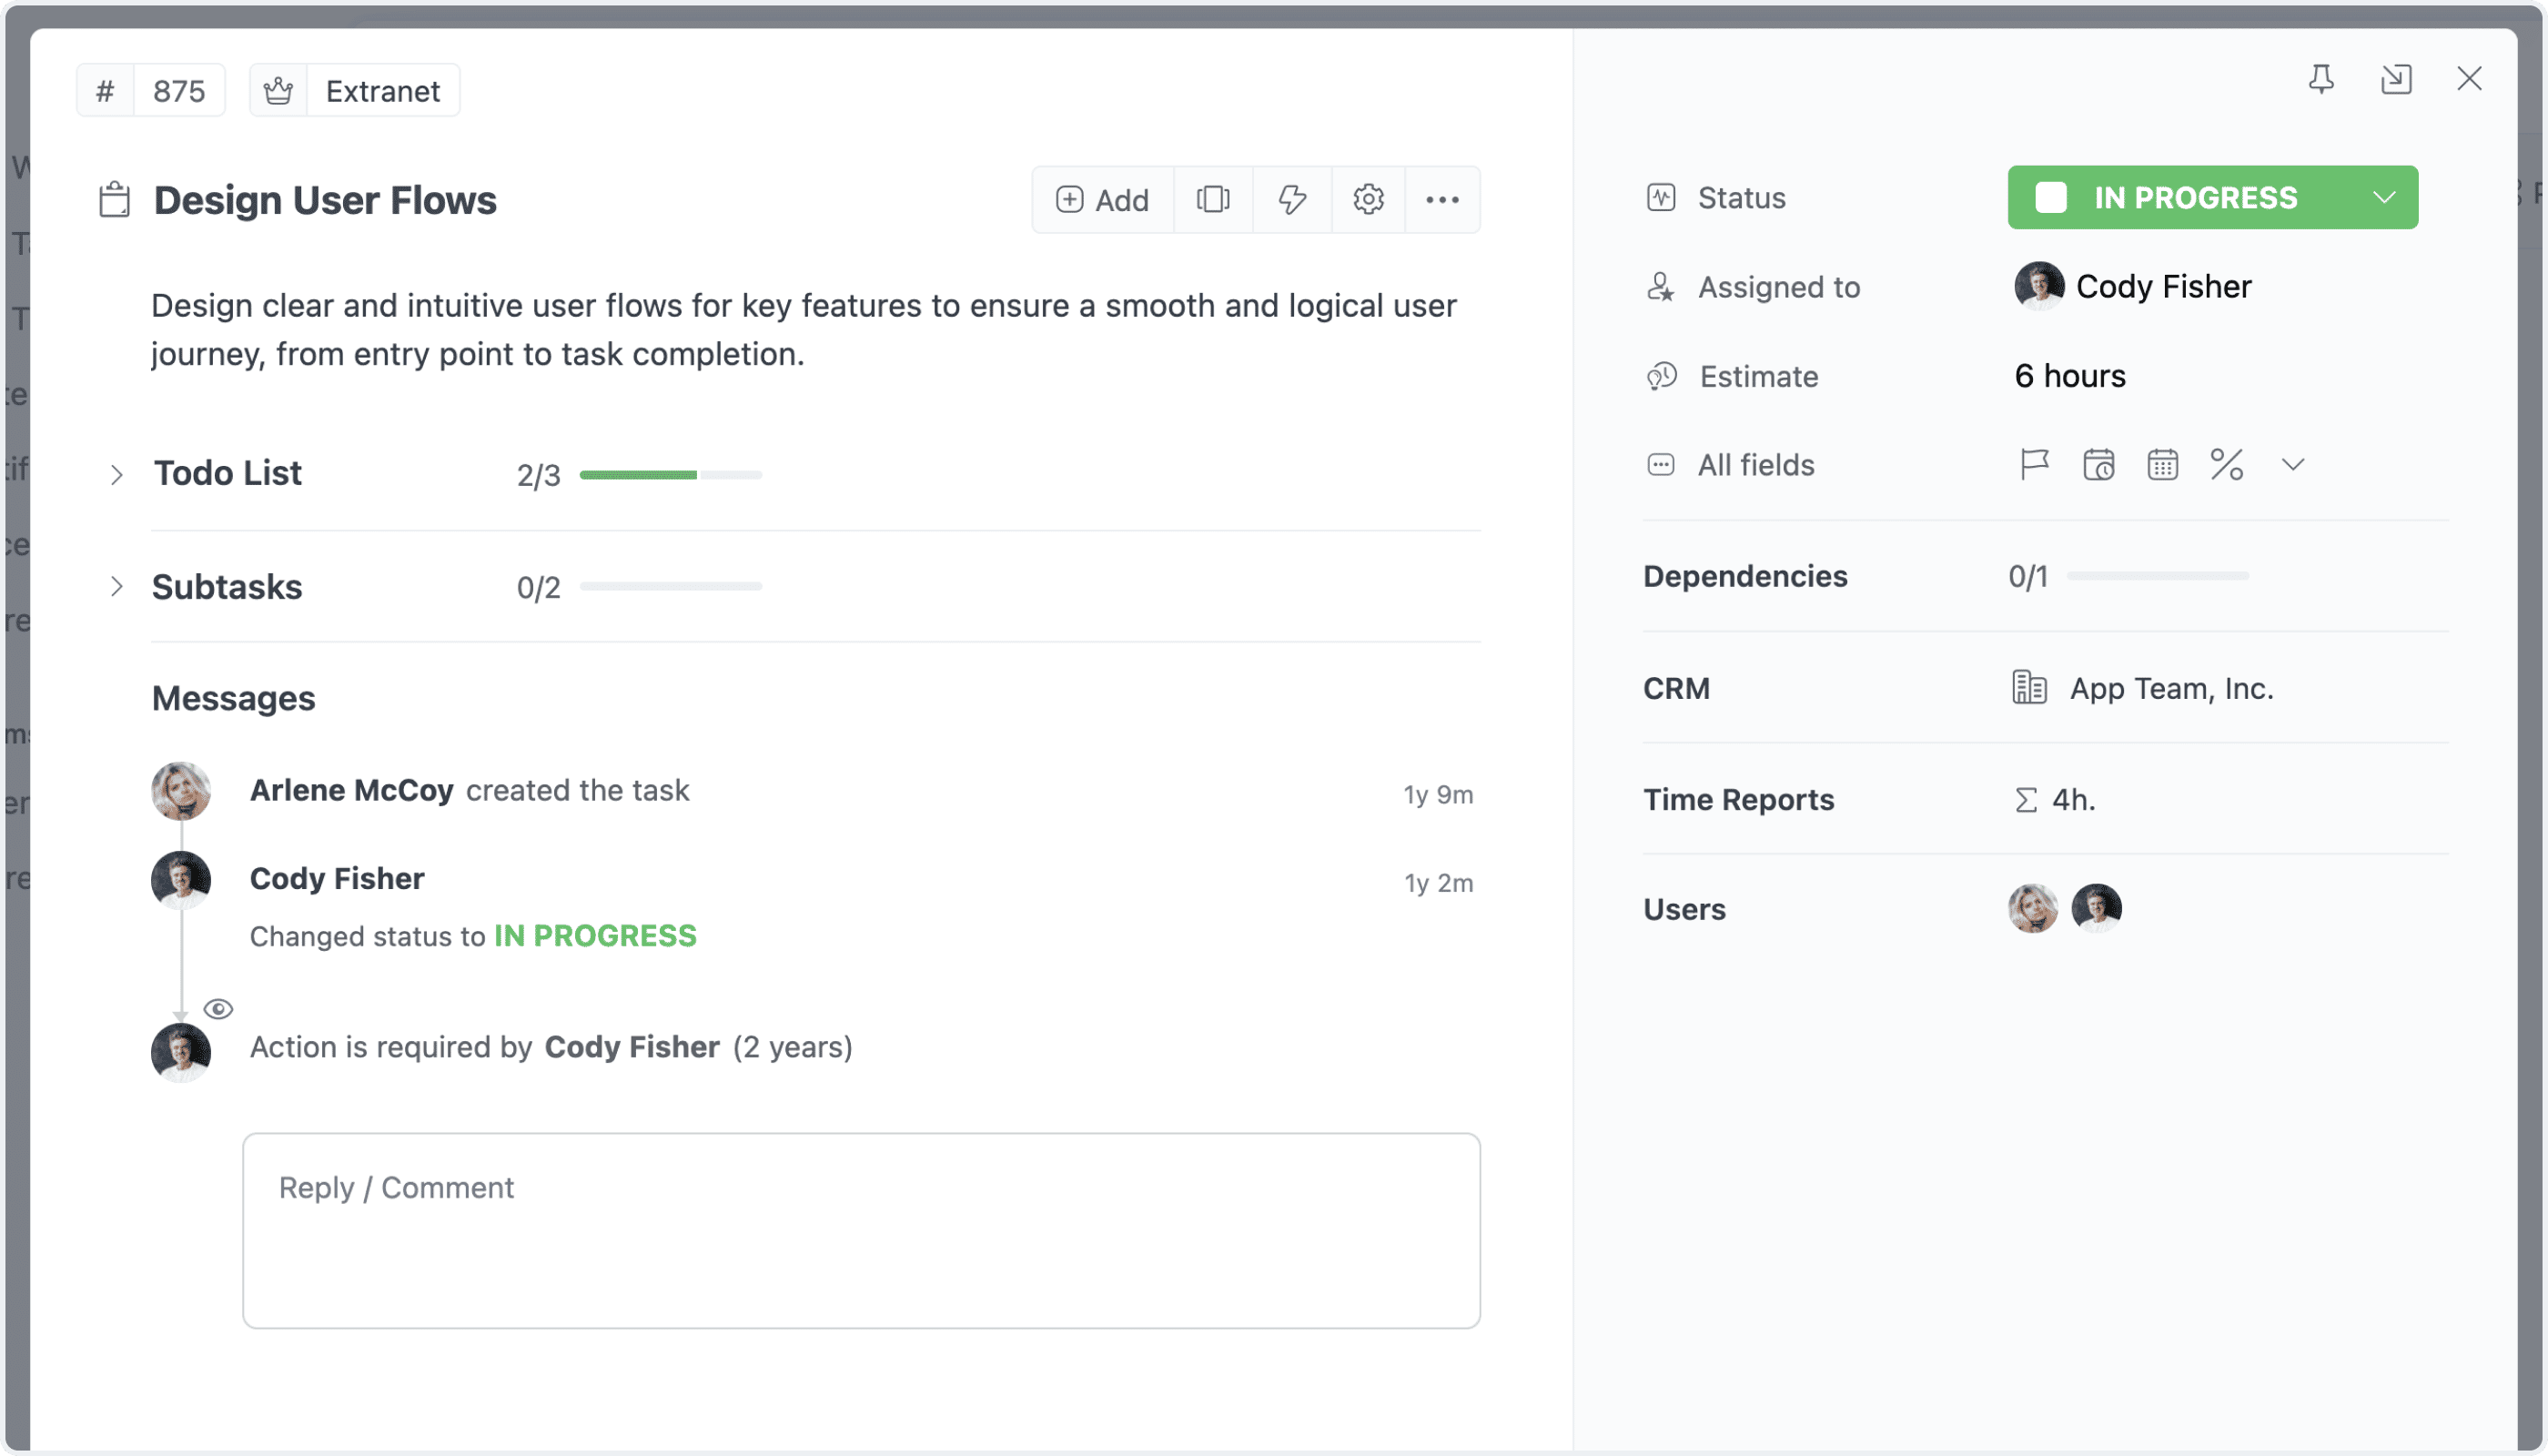Image resolution: width=2548 pixels, height=1456 pixels.
Task: Toggle the white status checkbox square
Action: [2050, 198]
